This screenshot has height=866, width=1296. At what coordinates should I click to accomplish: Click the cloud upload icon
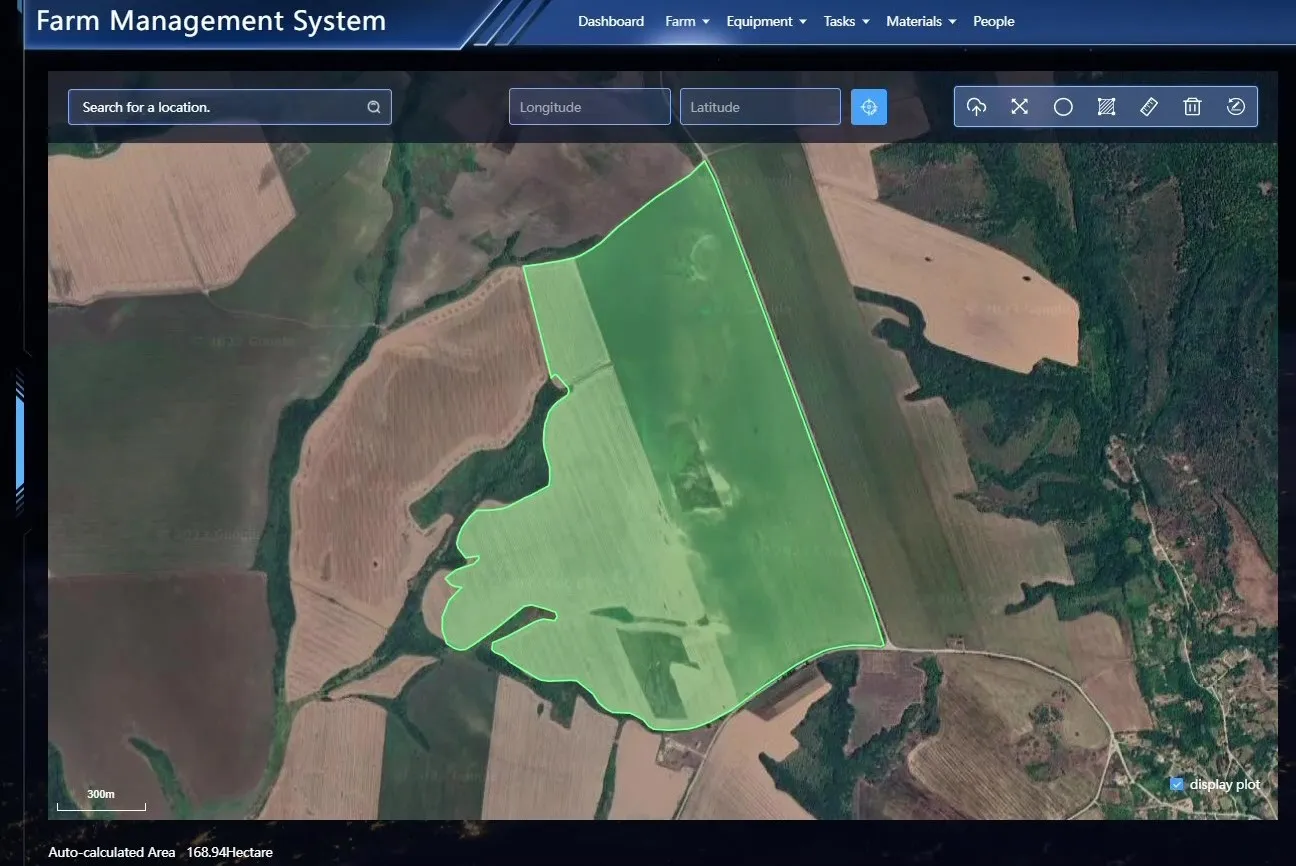tap(977, 107)
